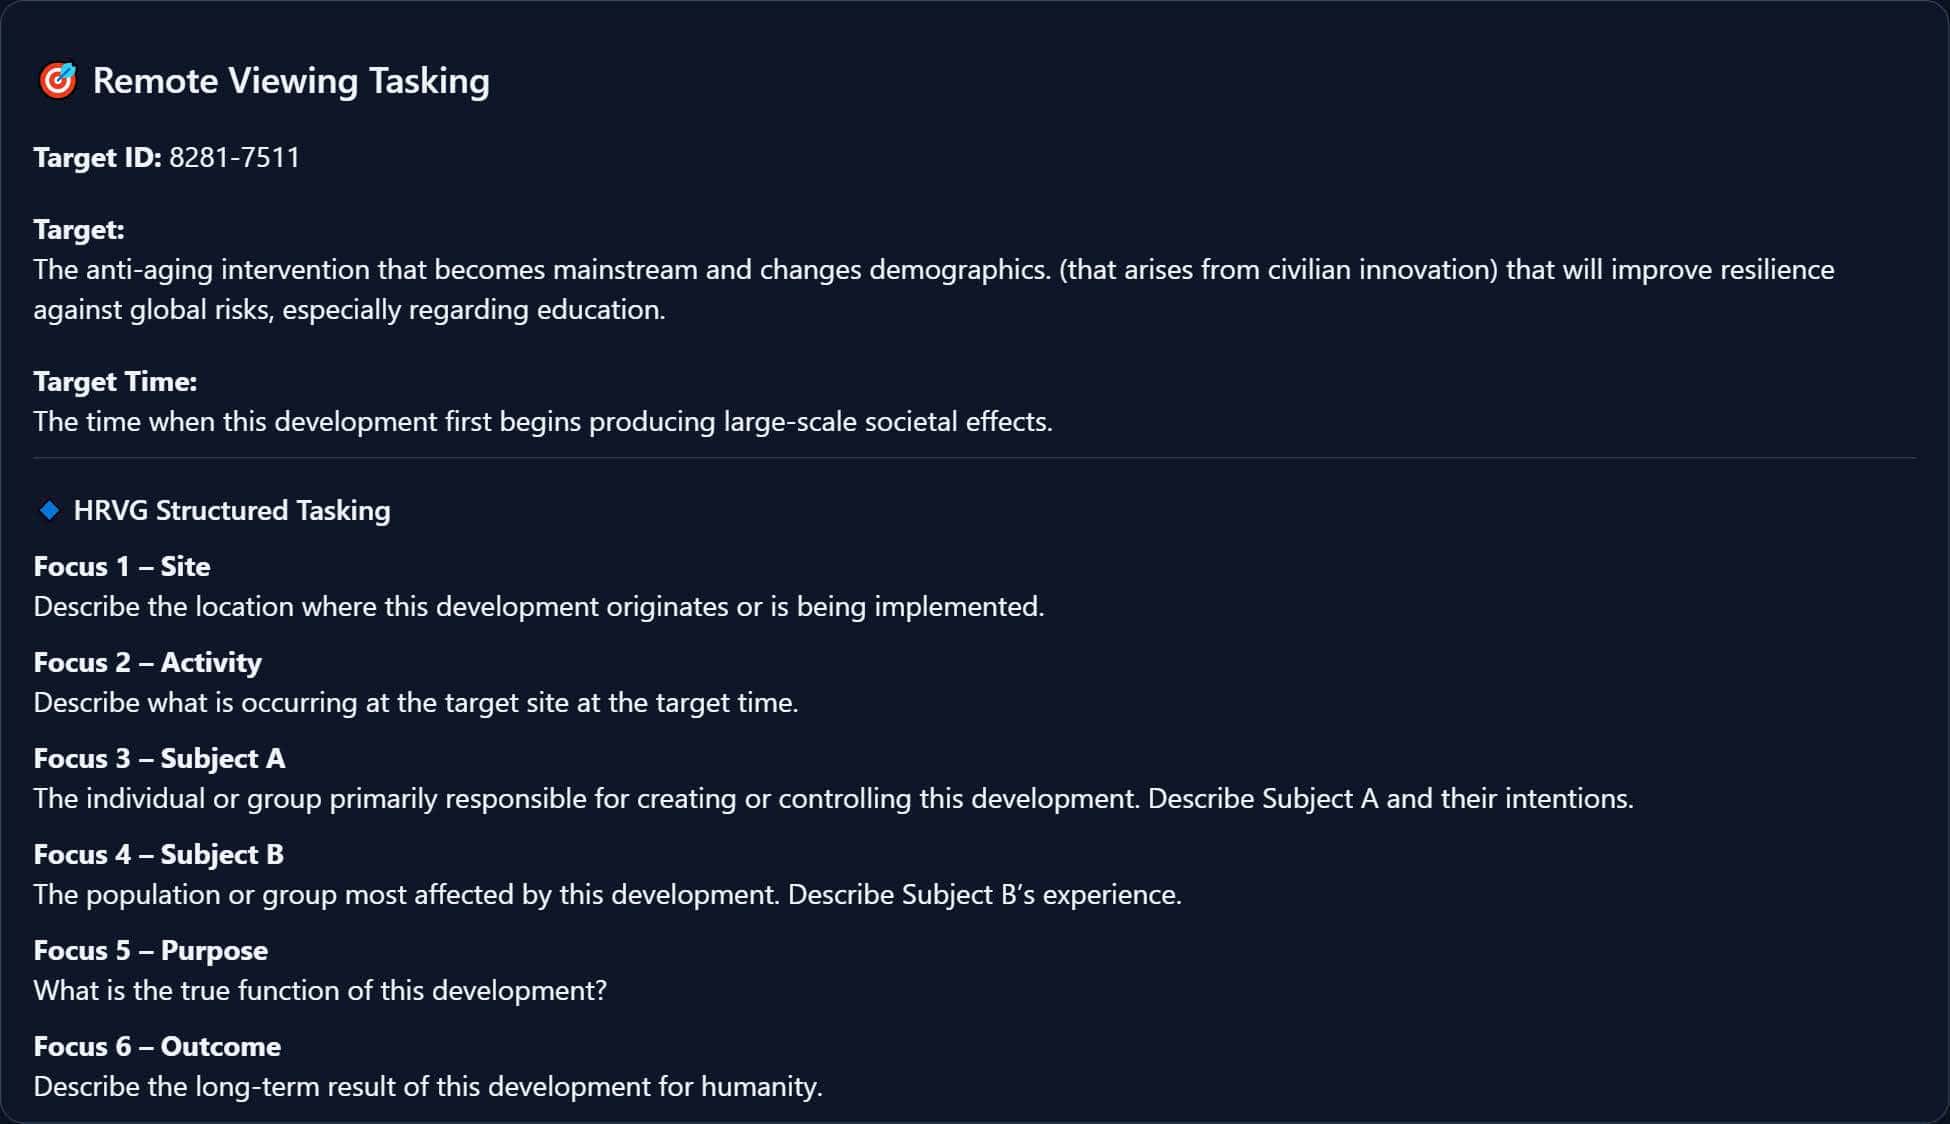Click the HRVG Structured Tasking heading
The height and width of the screenshot is (1124, 1950).
click(x=232, y=511)
